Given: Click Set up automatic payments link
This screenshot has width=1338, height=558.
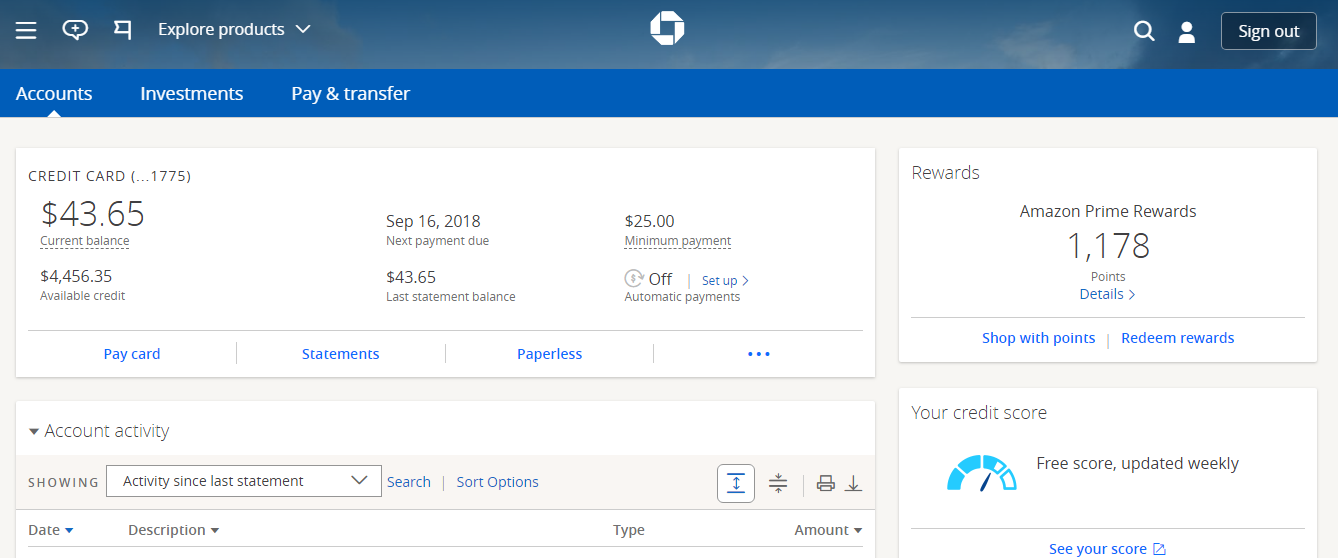Looking at the screenshot, I should [x=725, y=281].
